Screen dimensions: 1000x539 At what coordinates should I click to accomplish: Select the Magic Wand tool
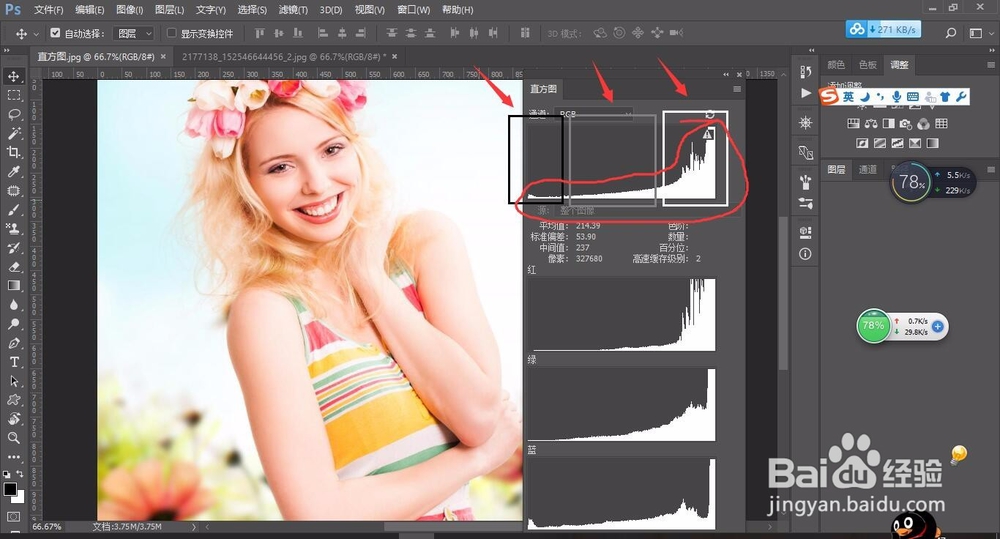pyautogui.click(x=13, y=133)
